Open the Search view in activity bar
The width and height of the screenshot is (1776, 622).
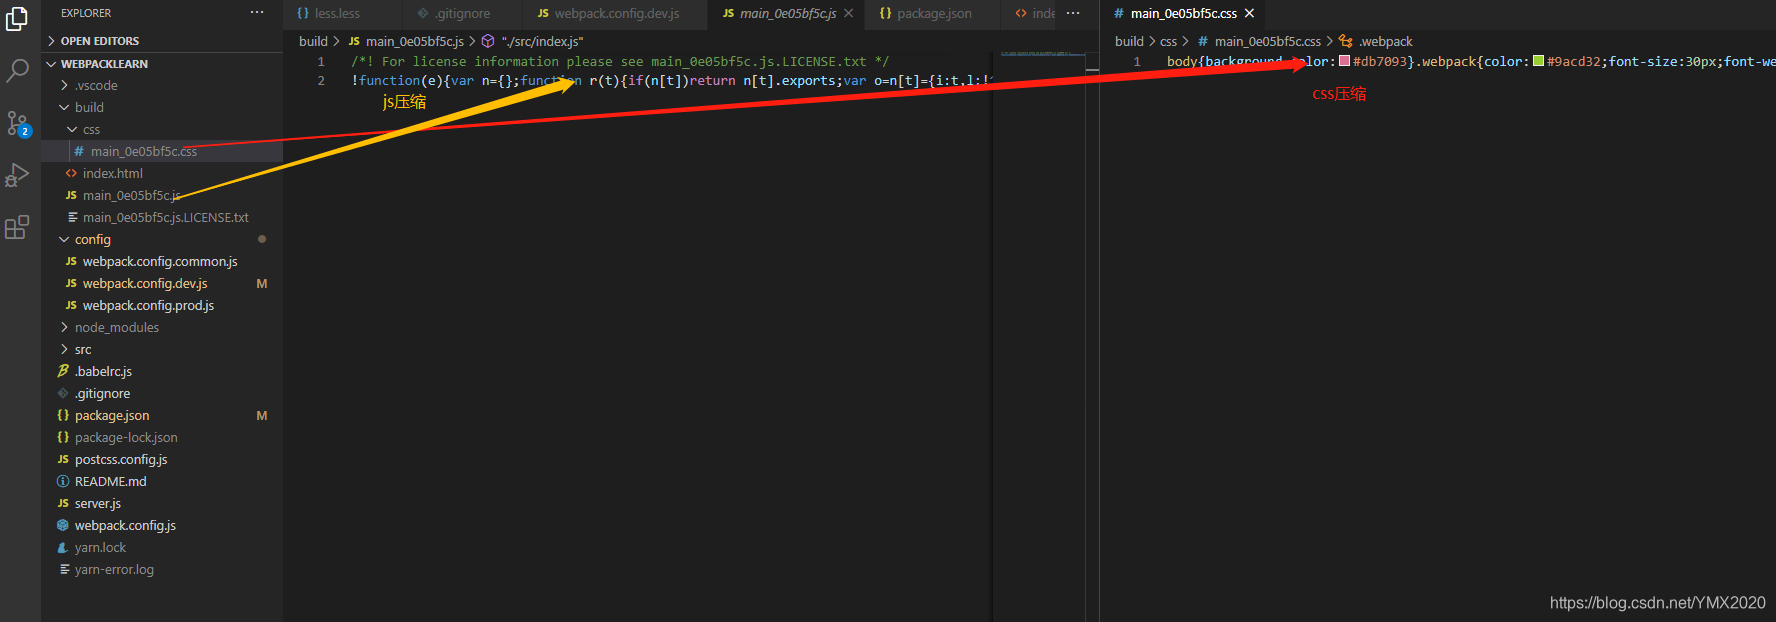[17, 70]
